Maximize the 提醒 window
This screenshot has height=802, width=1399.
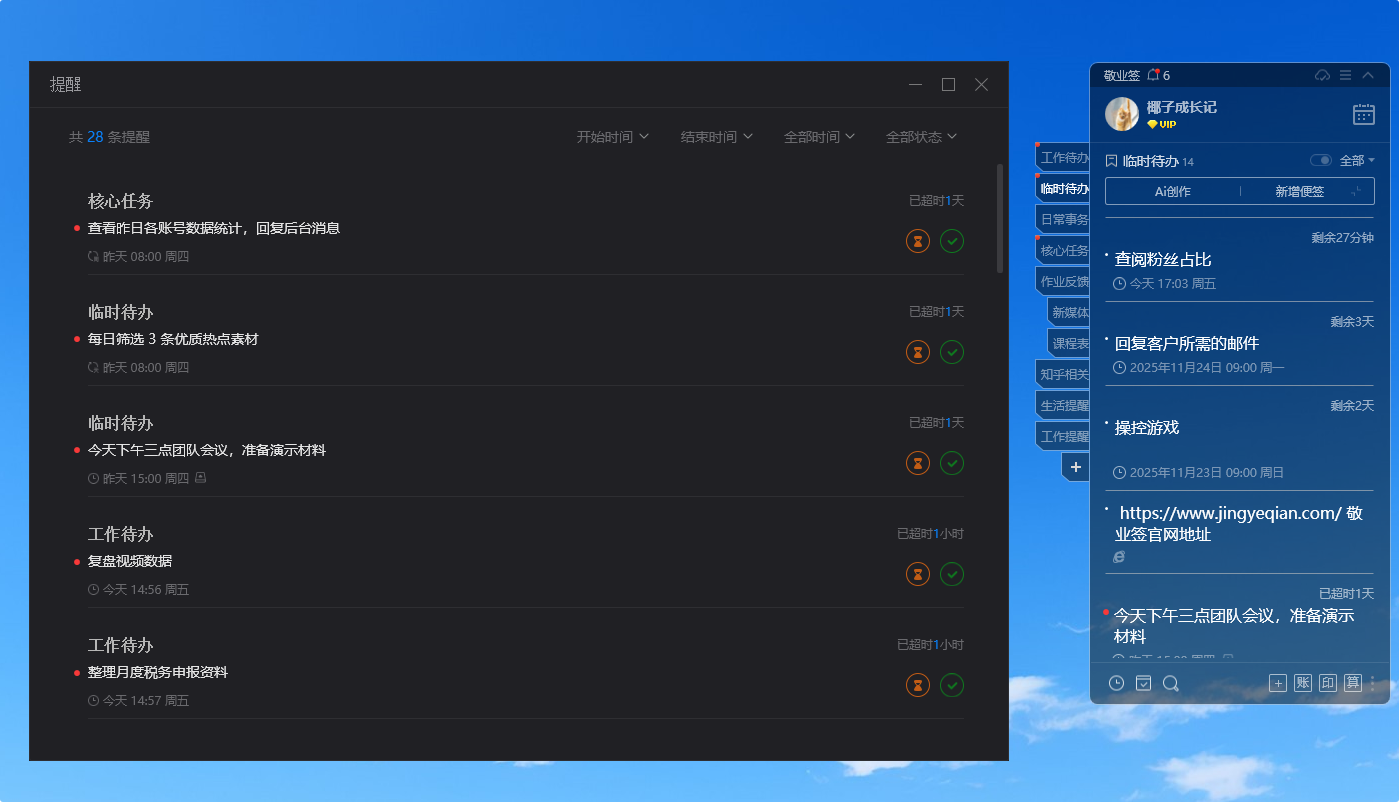948,85
